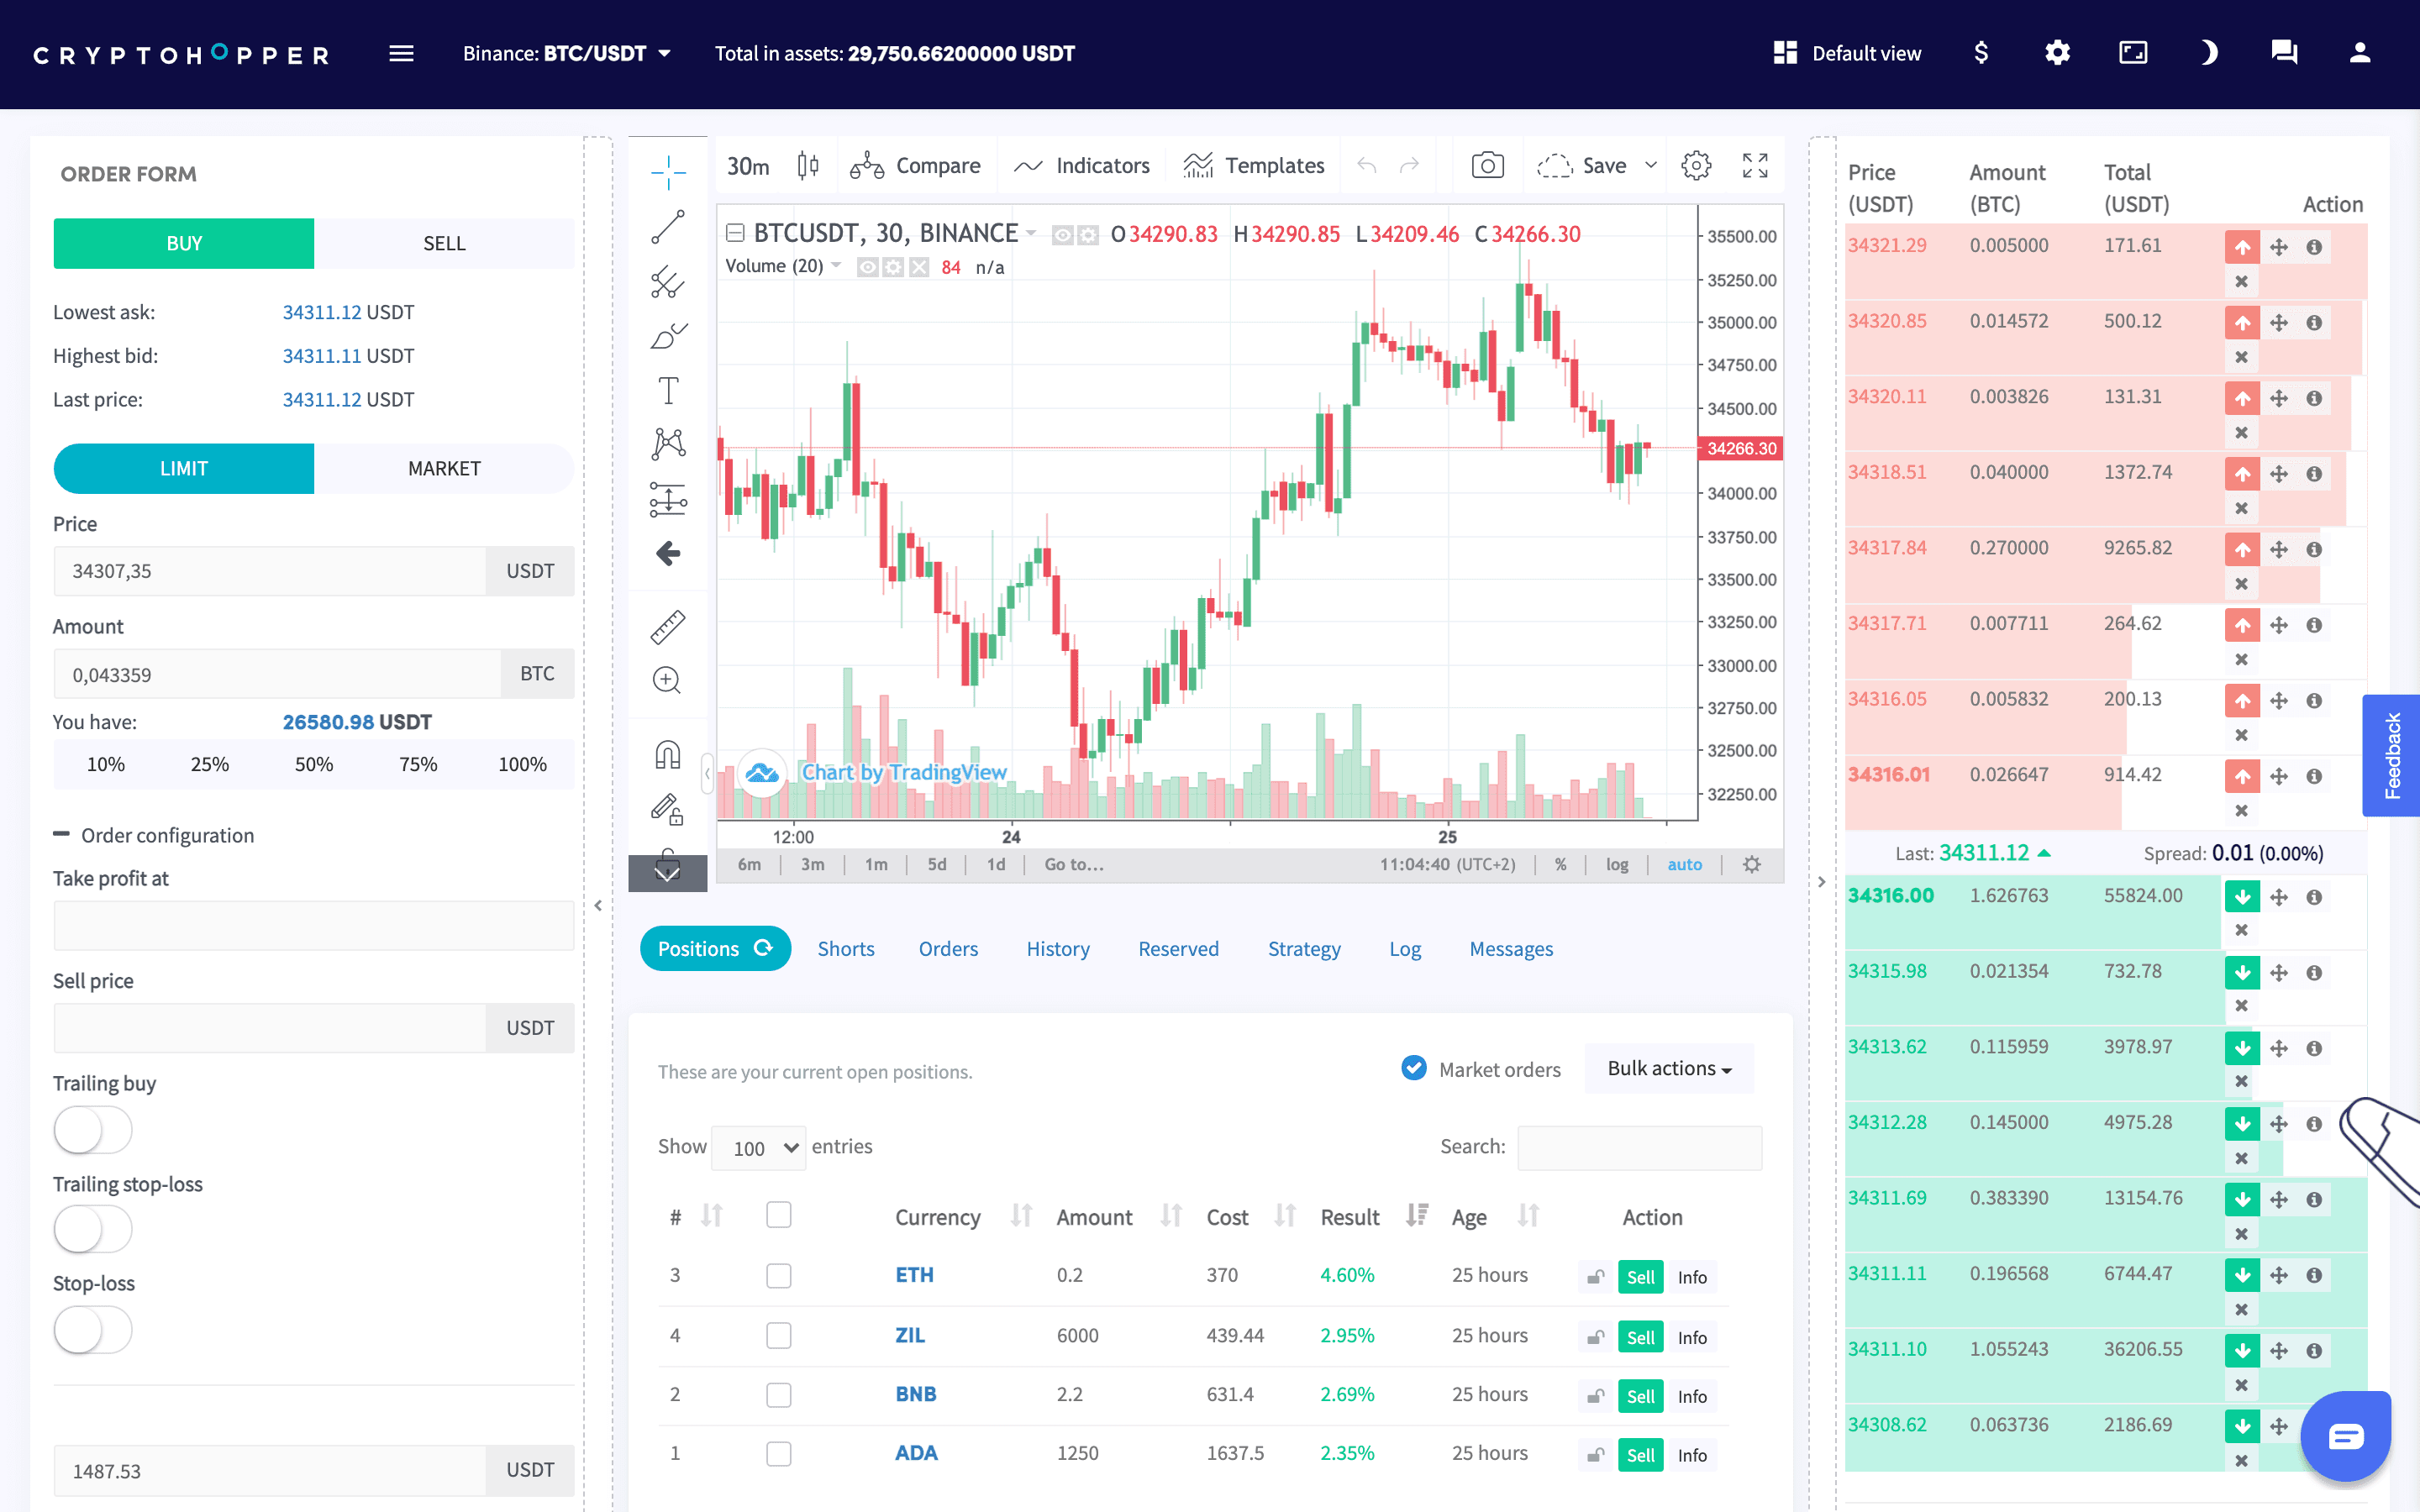The width and height of the screenshot is (2420, 1512).
Task: Toggle the Stop-loss switch
Action: (x=91, y=1329)
